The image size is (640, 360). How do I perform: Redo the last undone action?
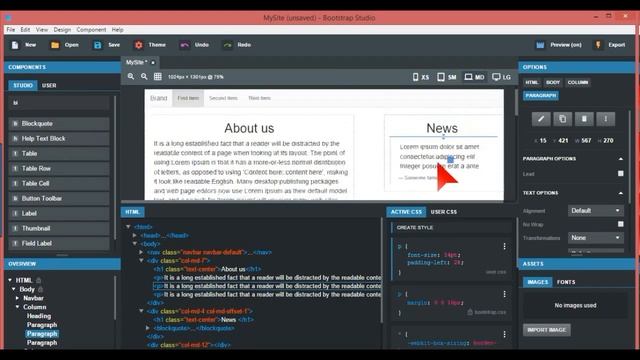[x=227, y=45]
